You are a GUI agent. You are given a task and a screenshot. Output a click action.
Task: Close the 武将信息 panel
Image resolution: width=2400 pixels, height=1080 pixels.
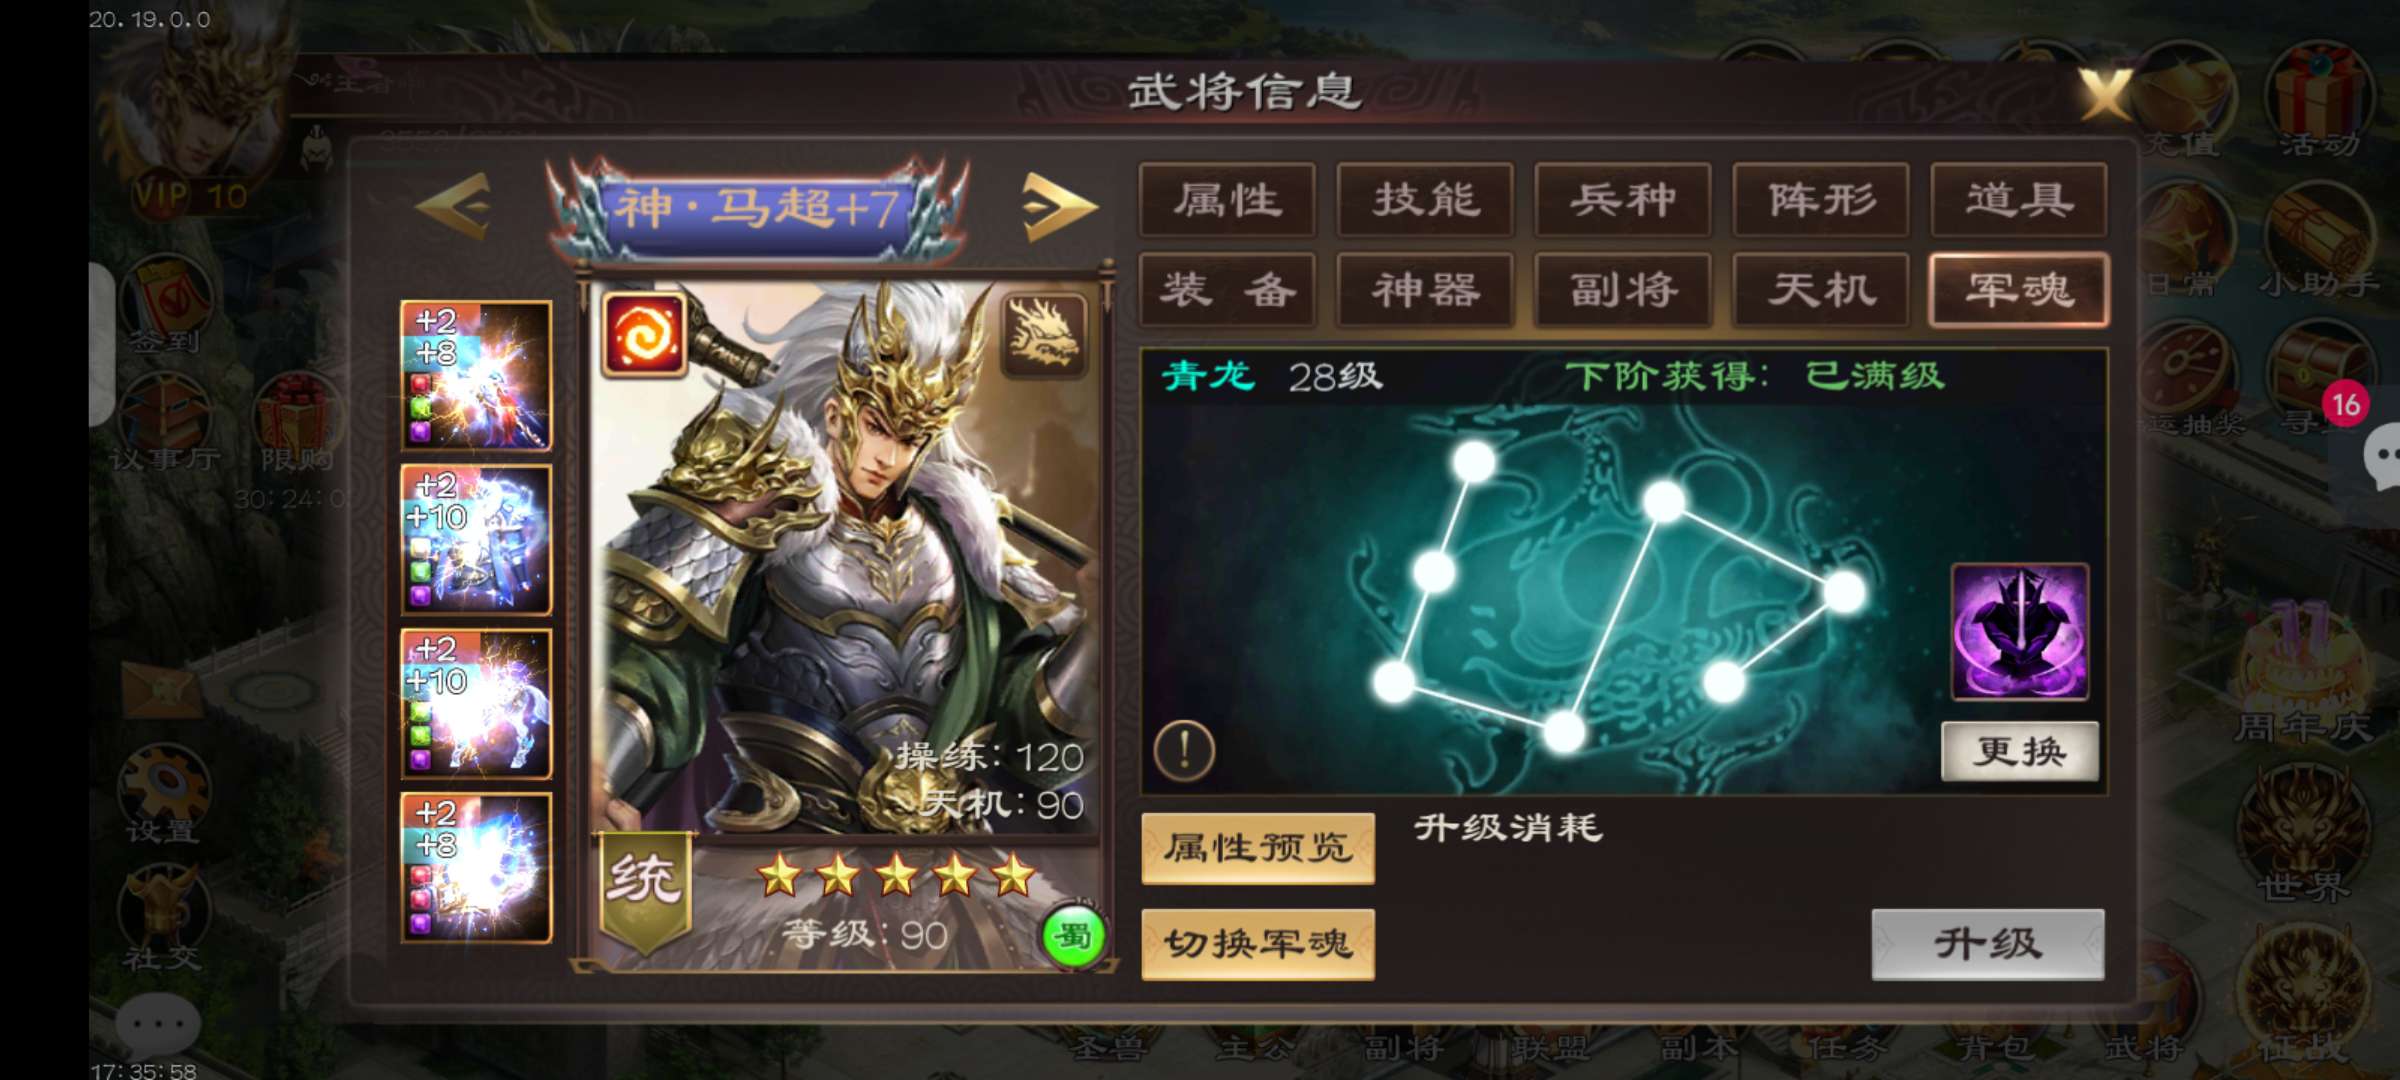pyautogui.click(x=2106, y=94)
